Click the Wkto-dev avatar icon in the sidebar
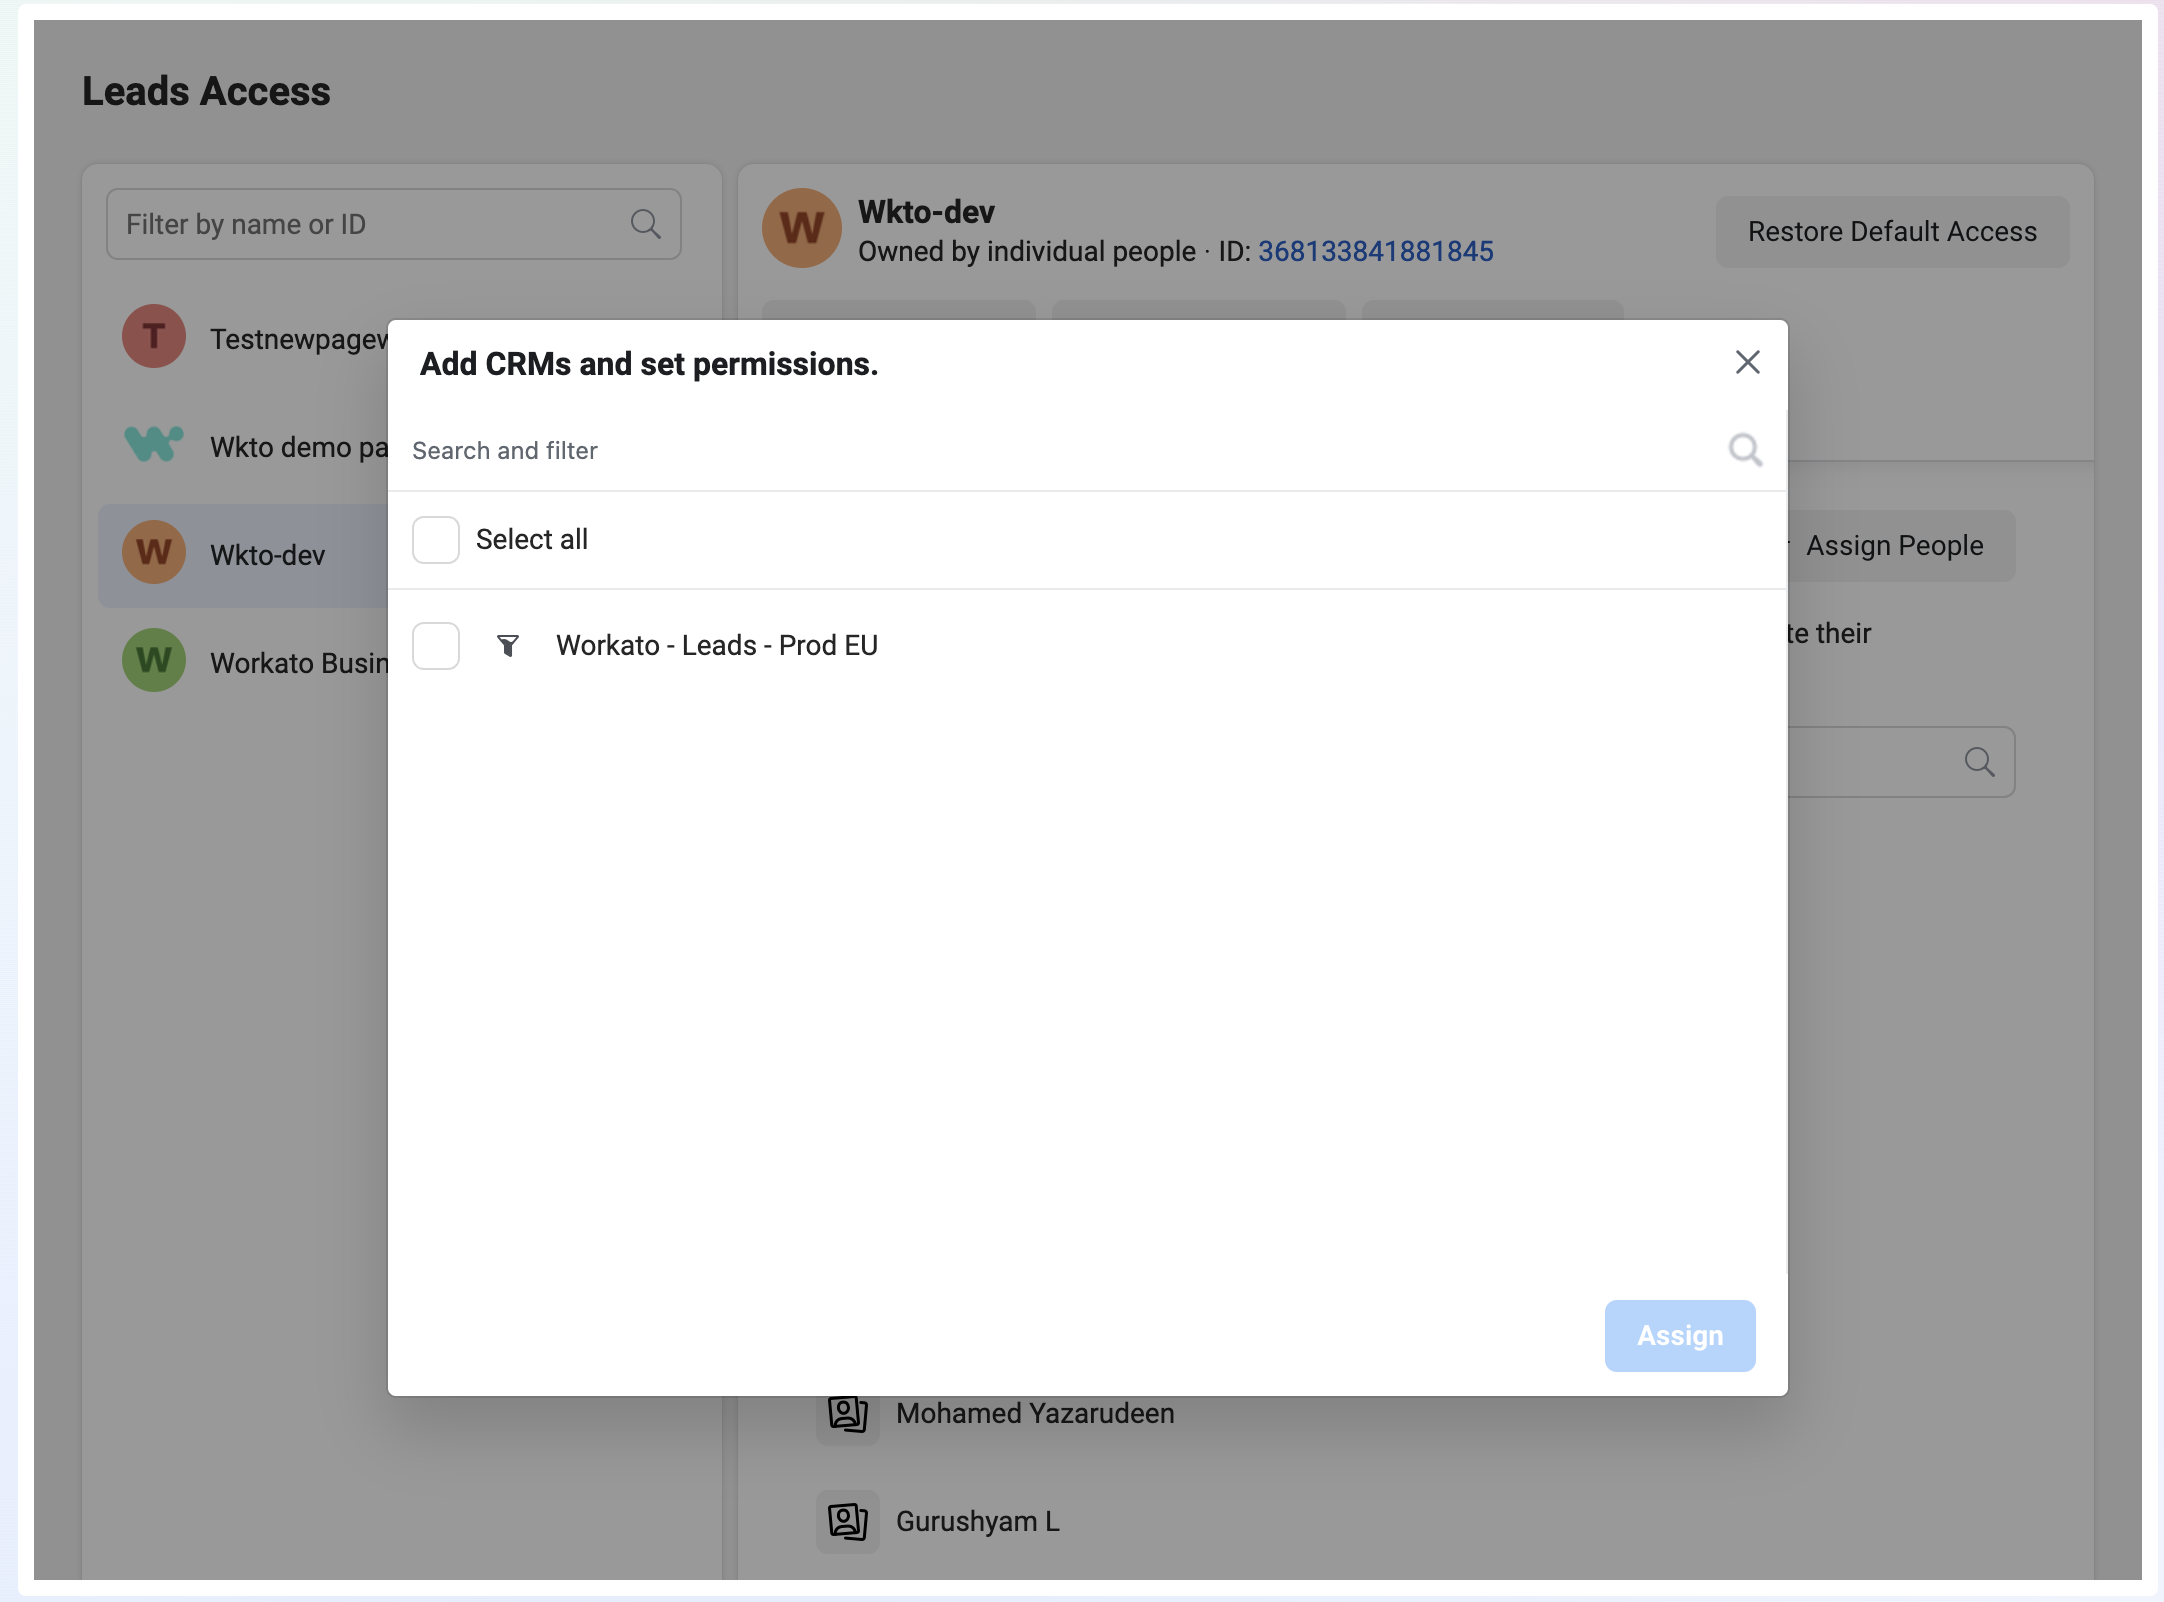Screen dimensions: 2164x1602 tap(152, 553)
